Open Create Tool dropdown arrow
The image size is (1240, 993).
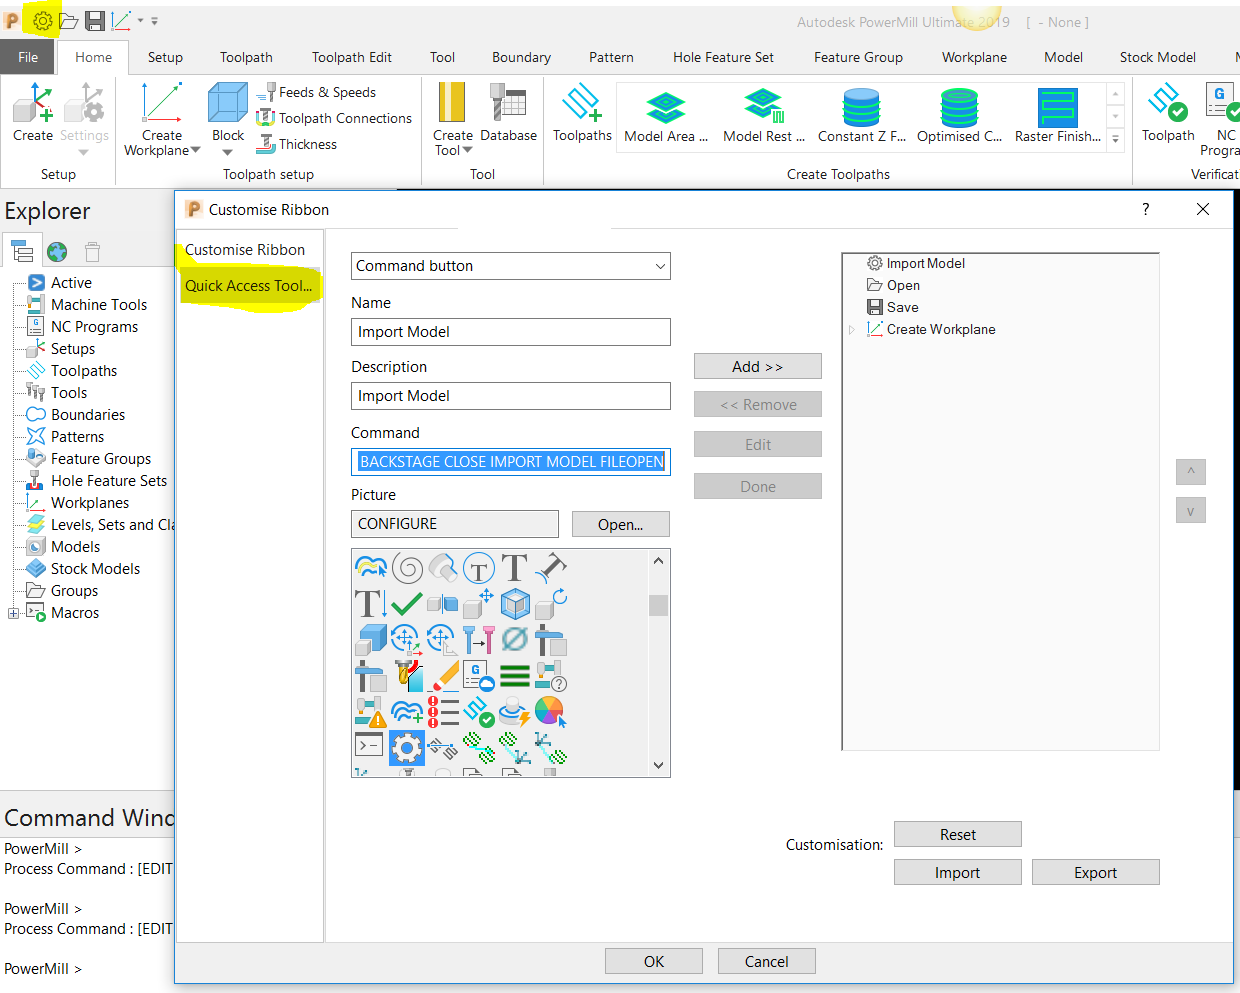[467, 151]
